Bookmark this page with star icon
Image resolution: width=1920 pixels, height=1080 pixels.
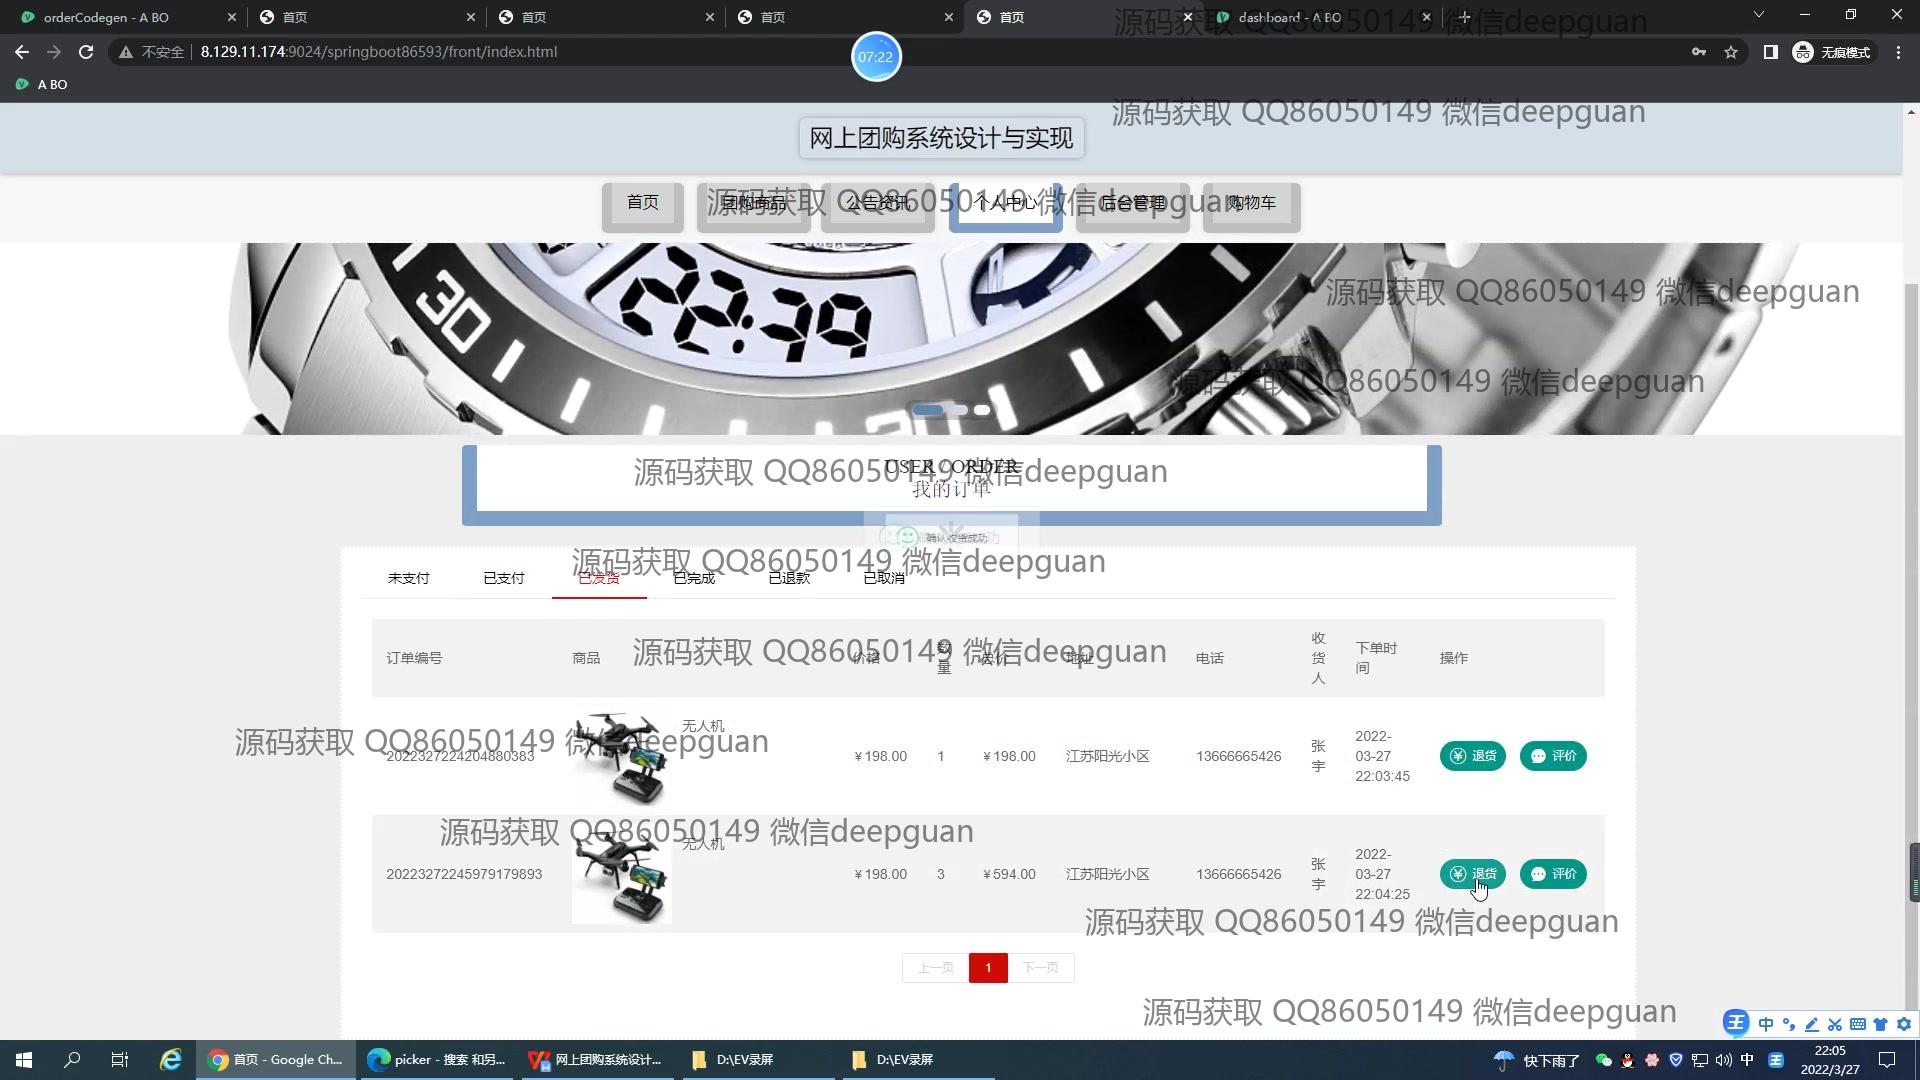pos(1731,52)
